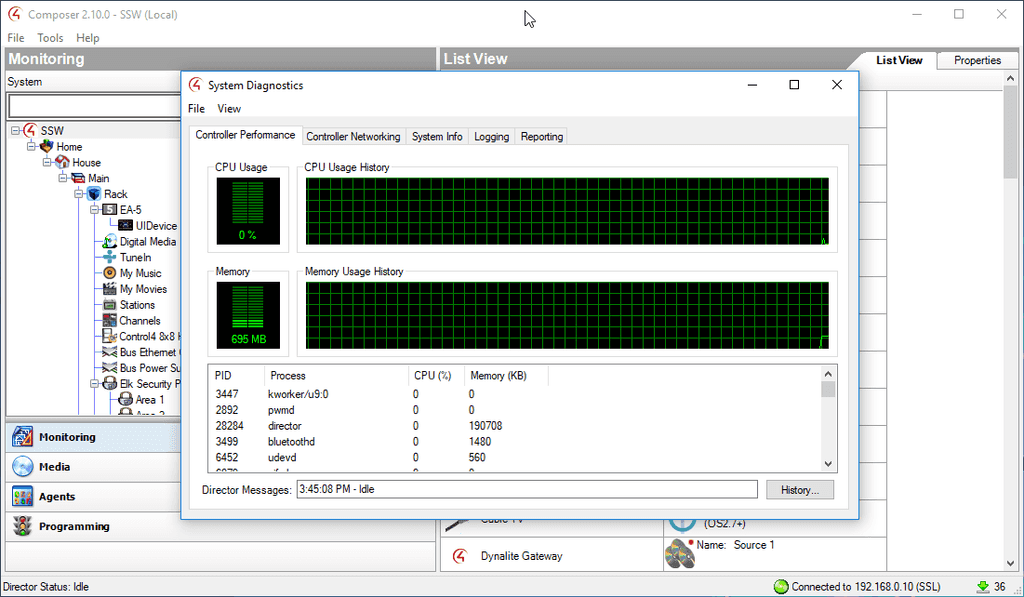Click the Dynalite Gateway icon

click(459, 556)
